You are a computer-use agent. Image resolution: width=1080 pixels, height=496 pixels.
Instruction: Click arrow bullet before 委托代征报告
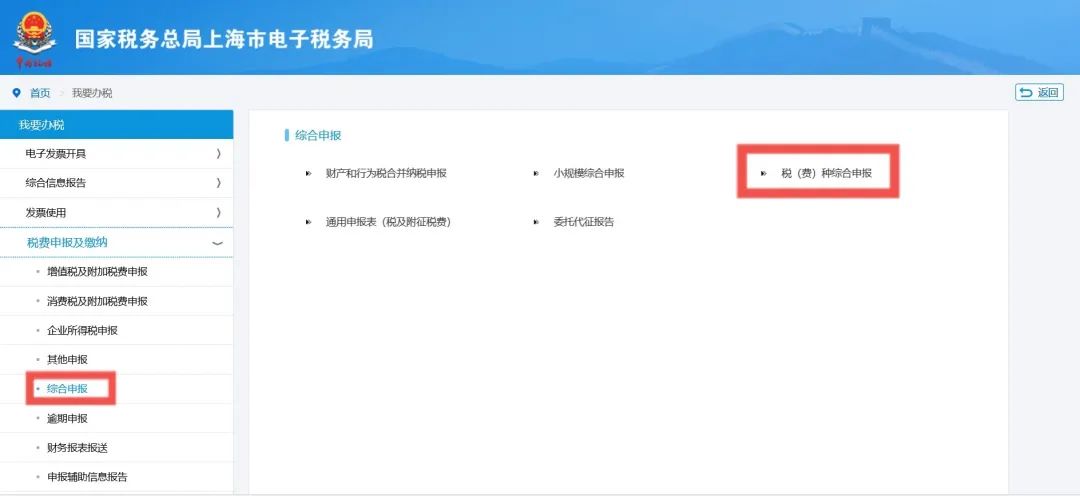537,222
